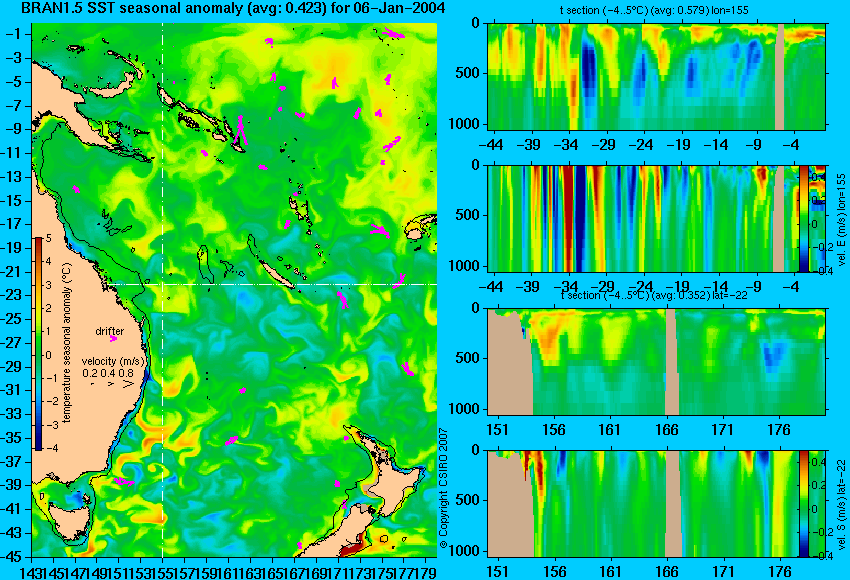Click the 'velocity (m/s)' legend label
The height and width of the screenshot is (580, 850).
click(114, 361)
